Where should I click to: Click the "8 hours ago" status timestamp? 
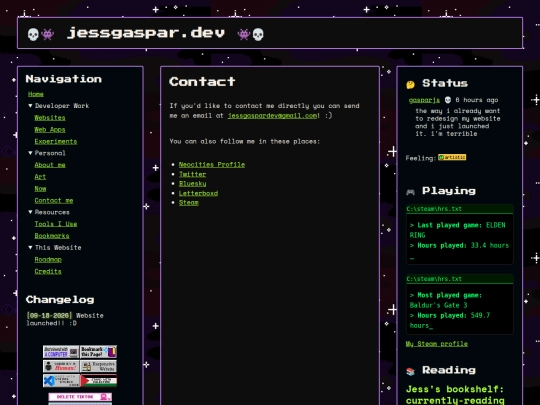pyautogui.click(x=477, y=100)
